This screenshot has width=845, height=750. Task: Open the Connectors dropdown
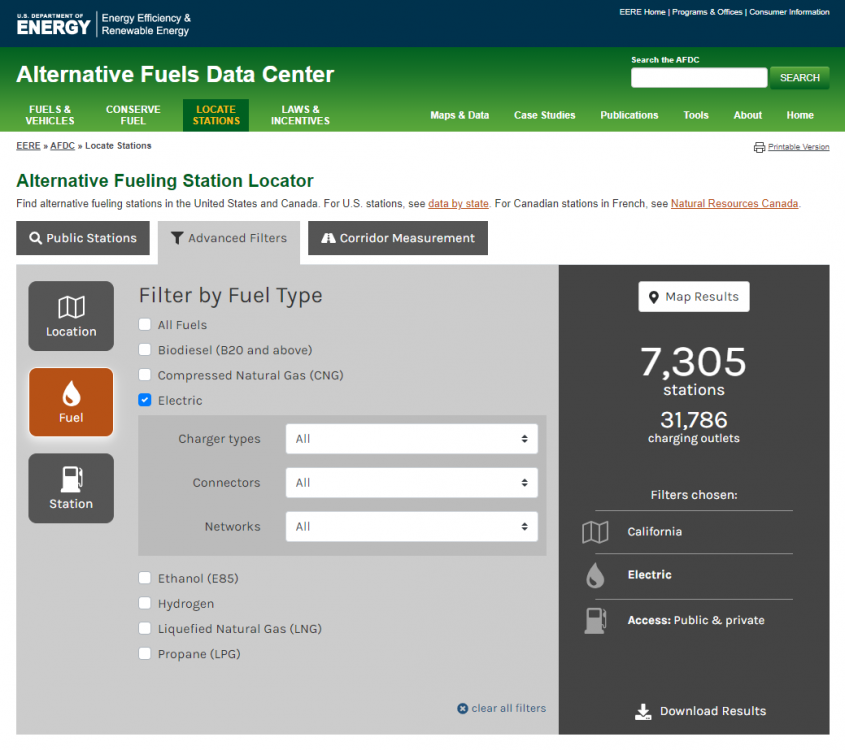[411, 483]
